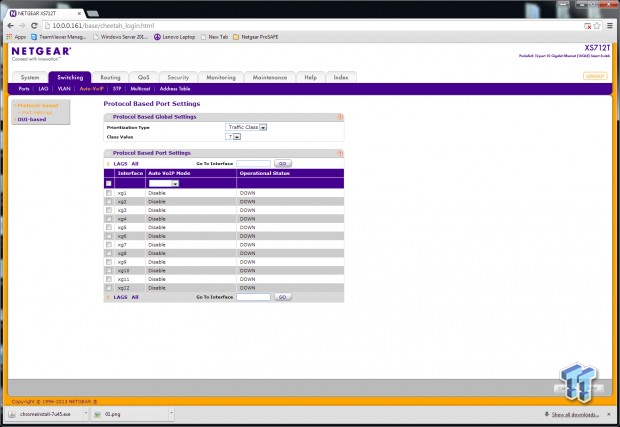
Task: Open dropdown arrow next to chromeinstall download
Action: 86,414
